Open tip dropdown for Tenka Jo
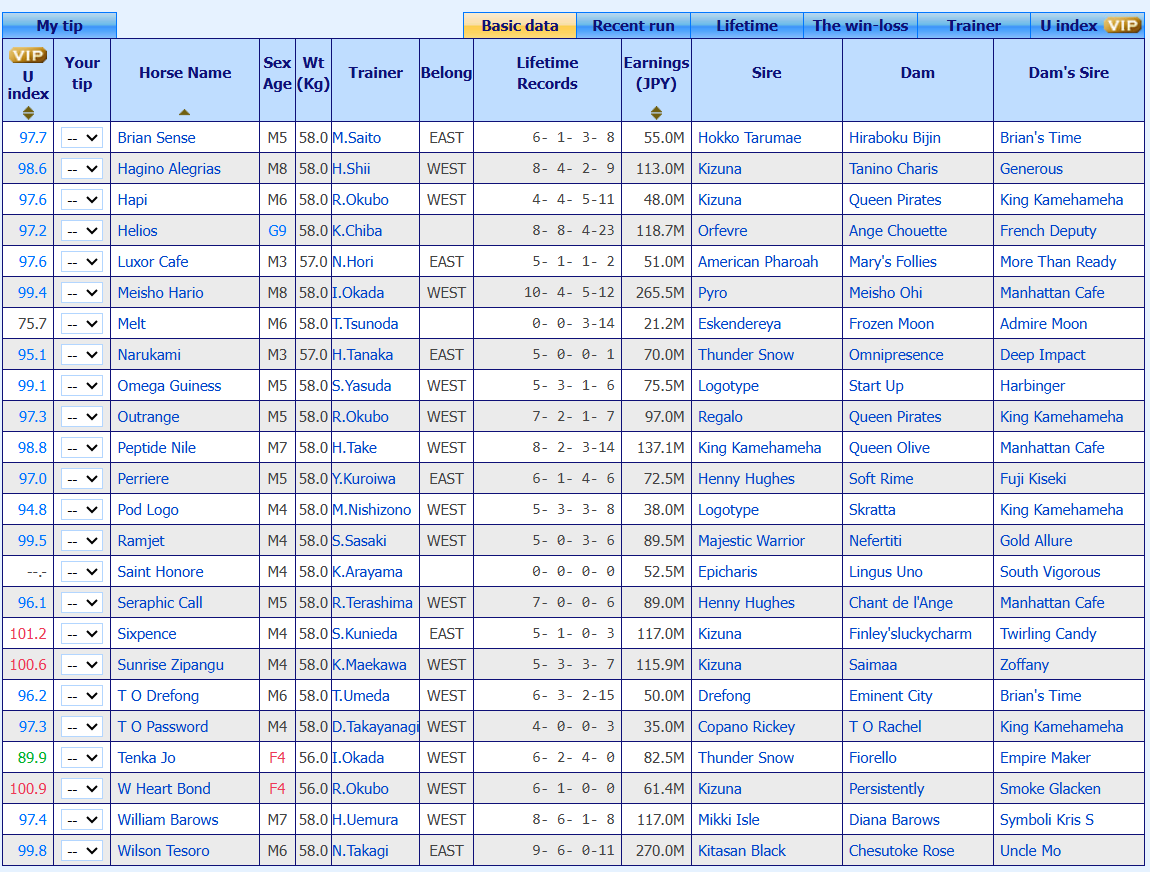Screen dimensions: 1150x872 click(x=81, y=758)
